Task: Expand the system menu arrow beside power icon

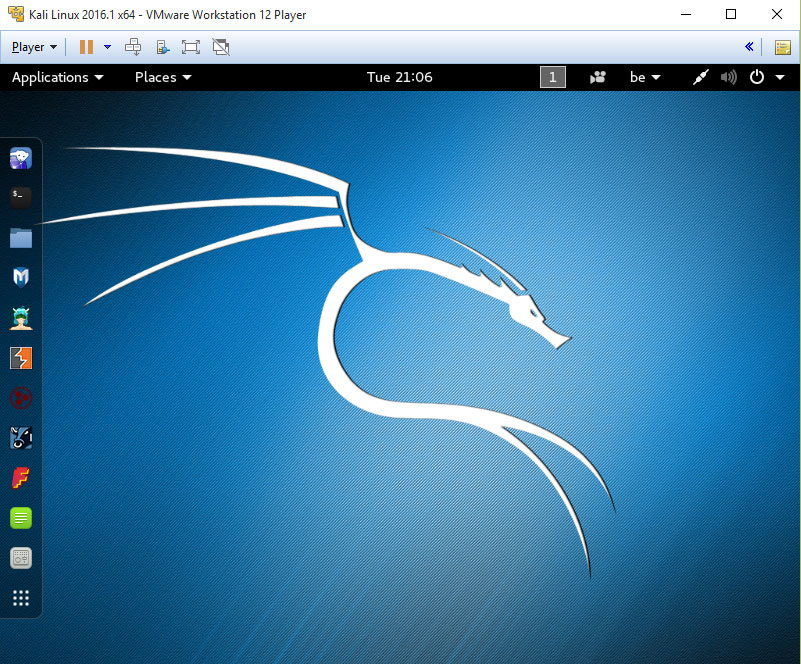Action: pos(780,77)
